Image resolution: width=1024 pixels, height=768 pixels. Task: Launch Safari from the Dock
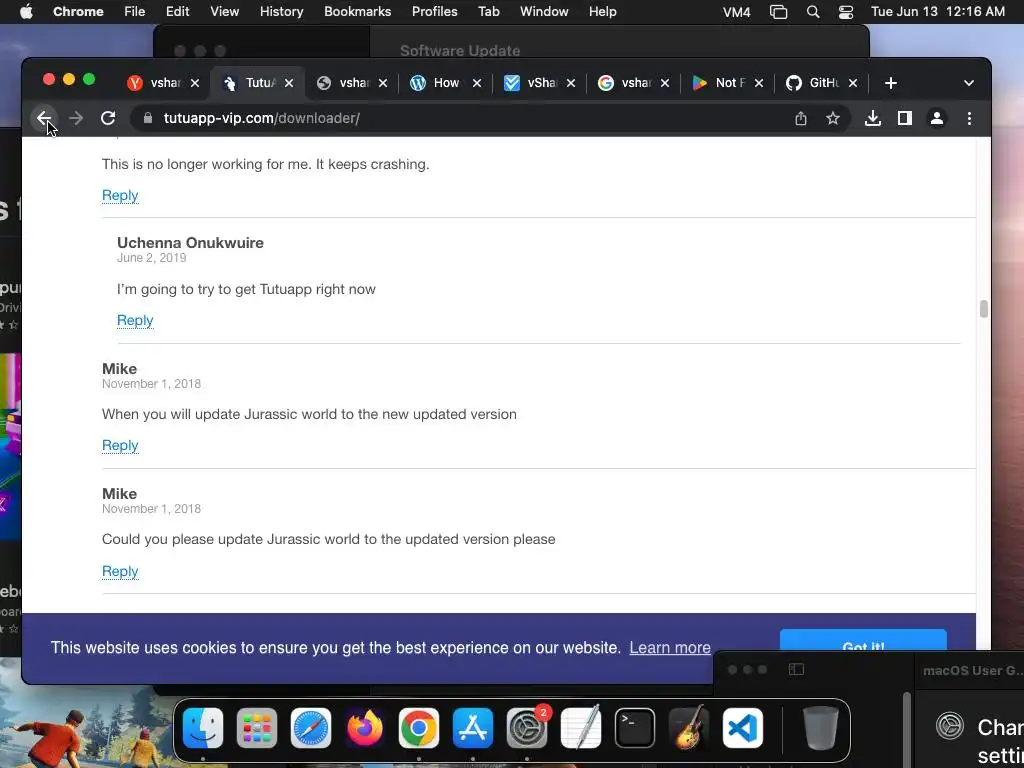pos(311,728)
